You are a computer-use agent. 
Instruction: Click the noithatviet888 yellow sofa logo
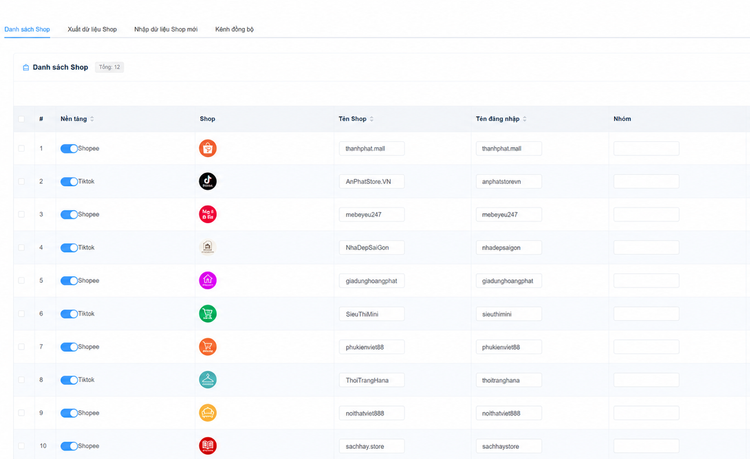coord(208,413)
